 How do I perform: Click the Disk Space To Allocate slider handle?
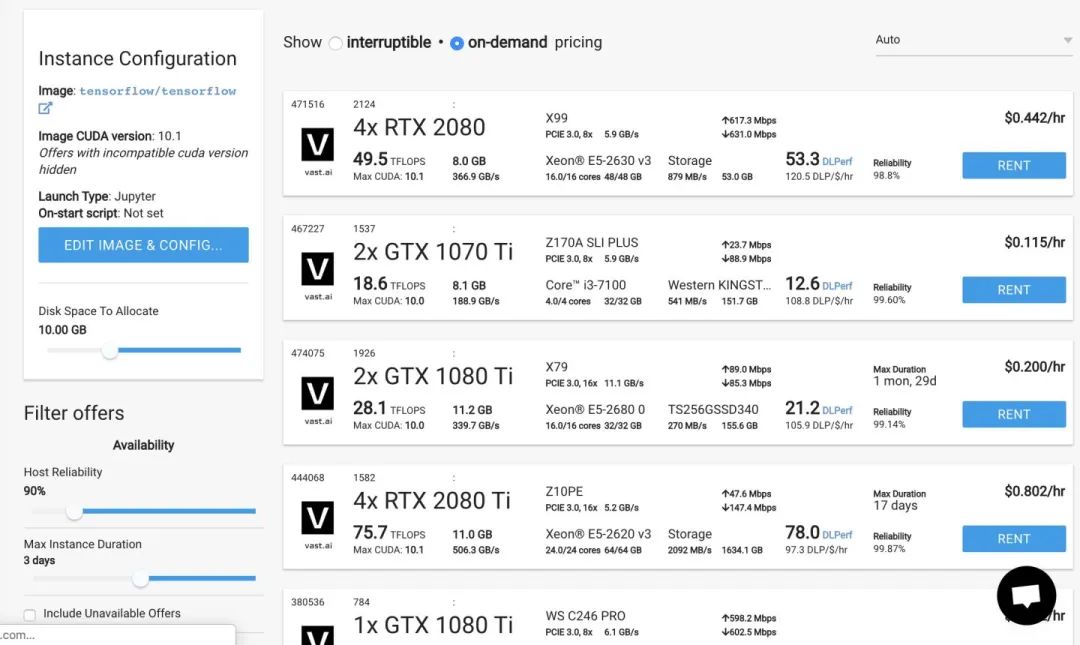coord(110,351)
